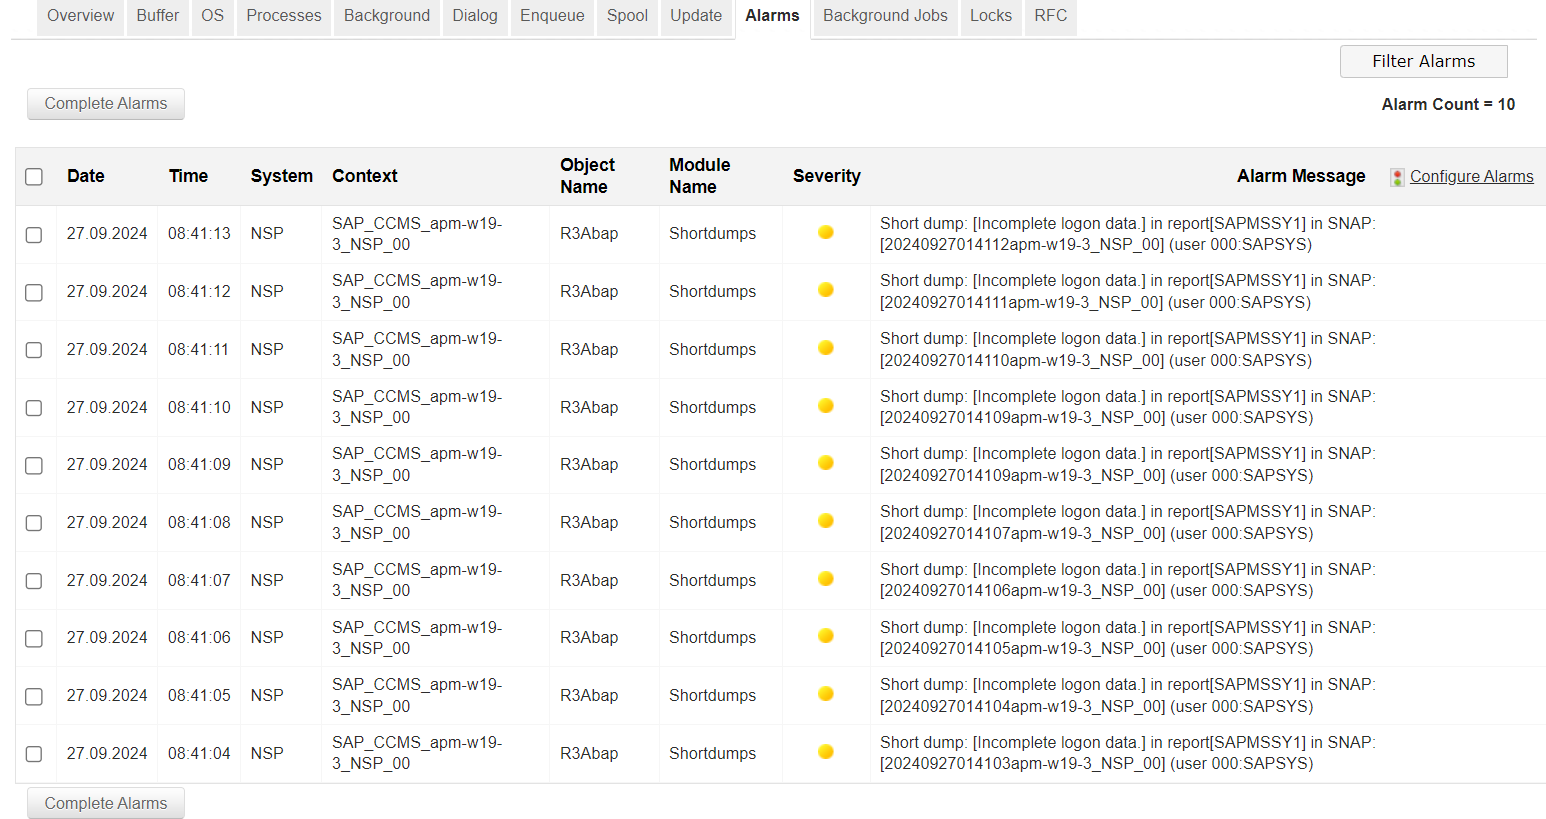
Task: Select the Locks tab
Action: click(x=990, y=16)
